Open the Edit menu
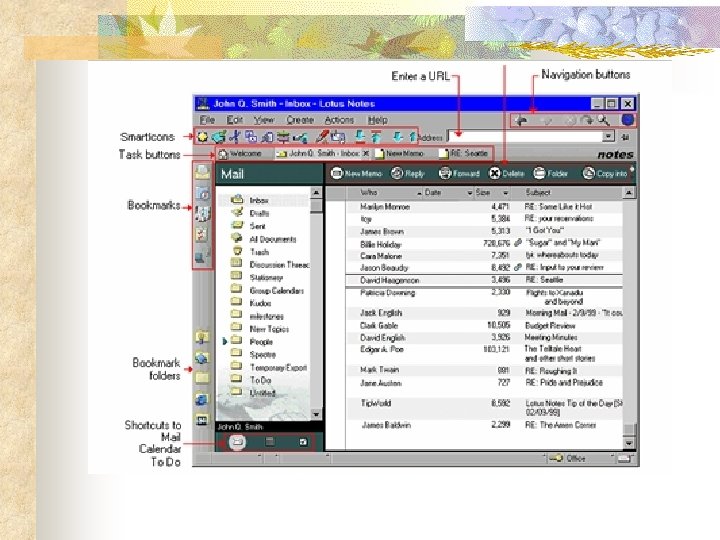 235,120
